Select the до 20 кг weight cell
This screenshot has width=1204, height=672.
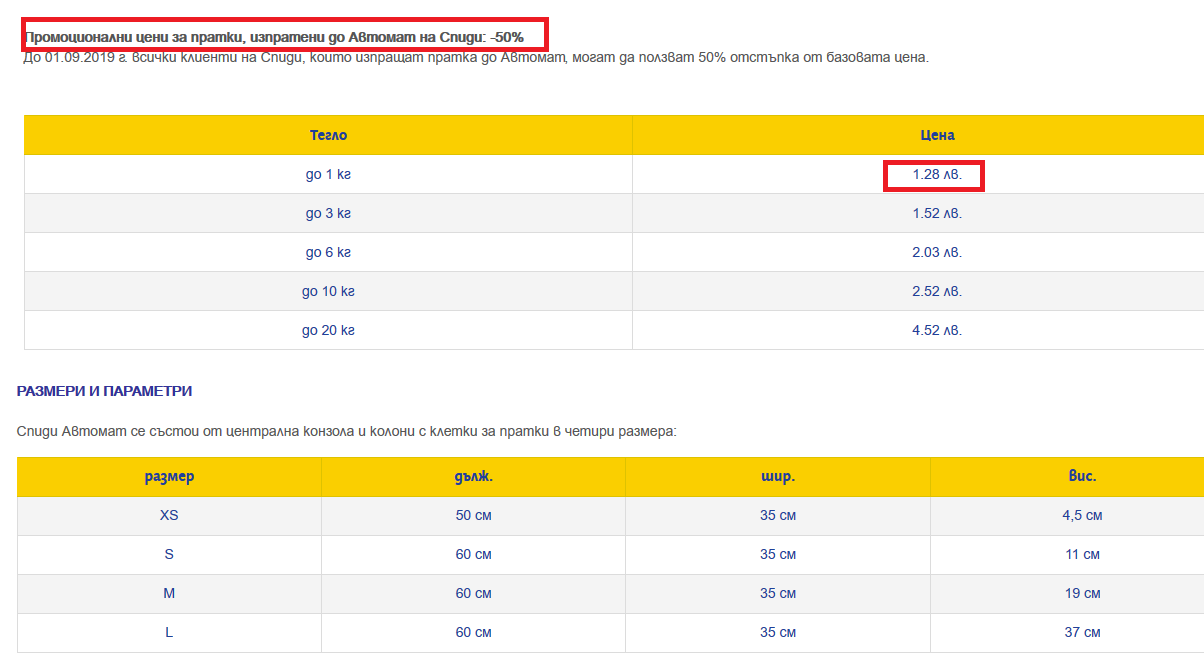point(328,331)
